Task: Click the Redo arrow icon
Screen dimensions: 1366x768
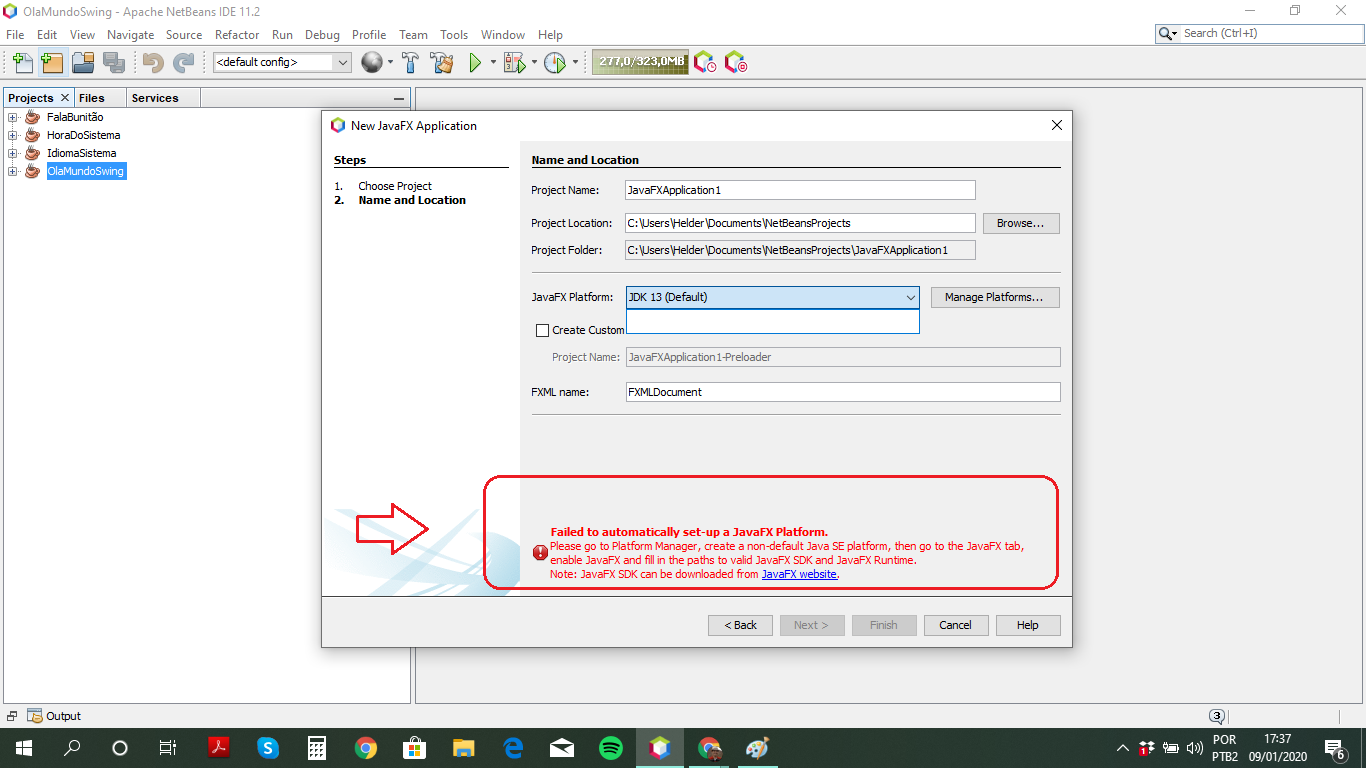Action: [183, 62]
